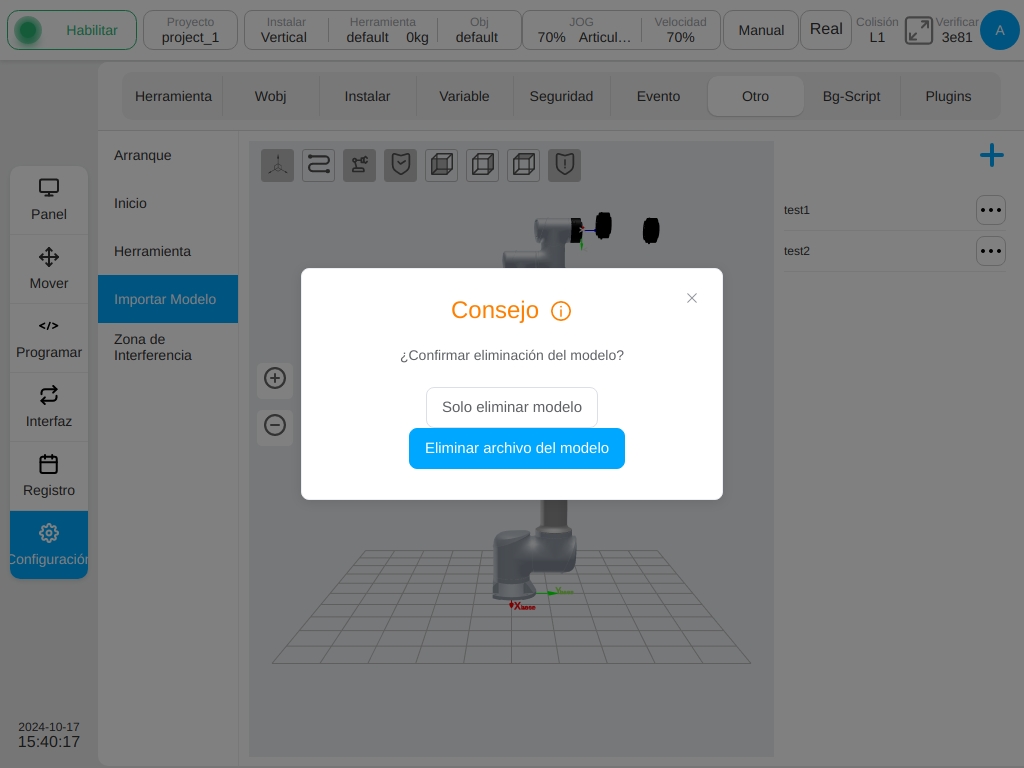Viewport: 1024px width, 768px height.
Task: Zoom out of the 3D view
Action: (275, 426)
